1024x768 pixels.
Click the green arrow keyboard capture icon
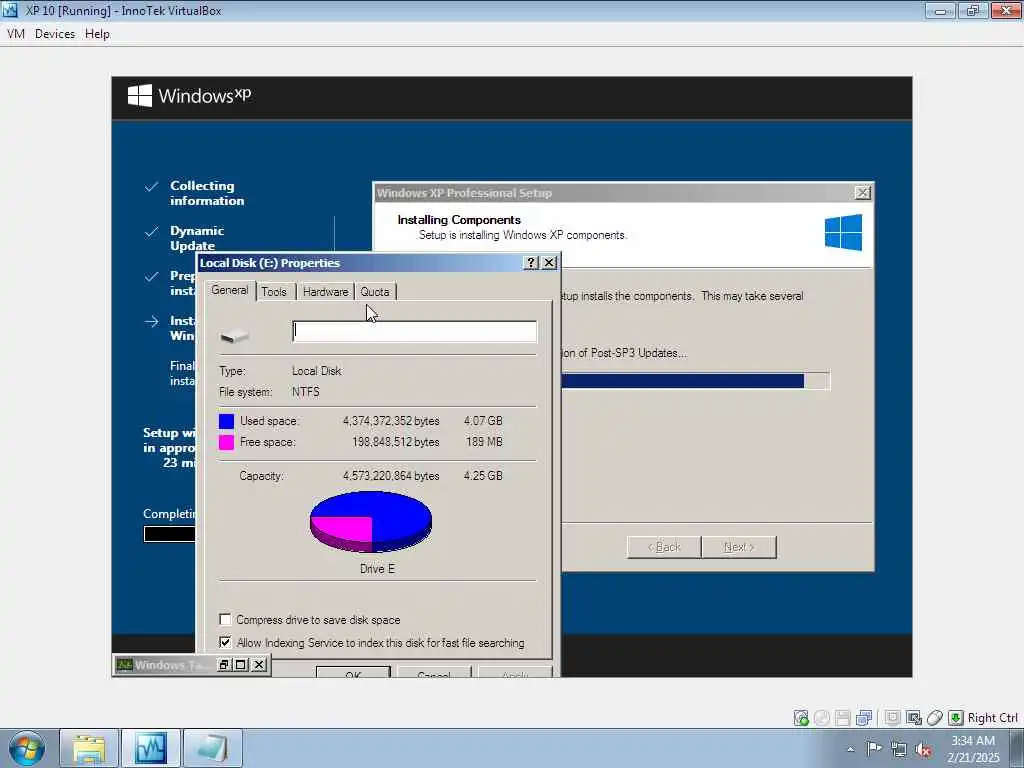coord(955,718)
